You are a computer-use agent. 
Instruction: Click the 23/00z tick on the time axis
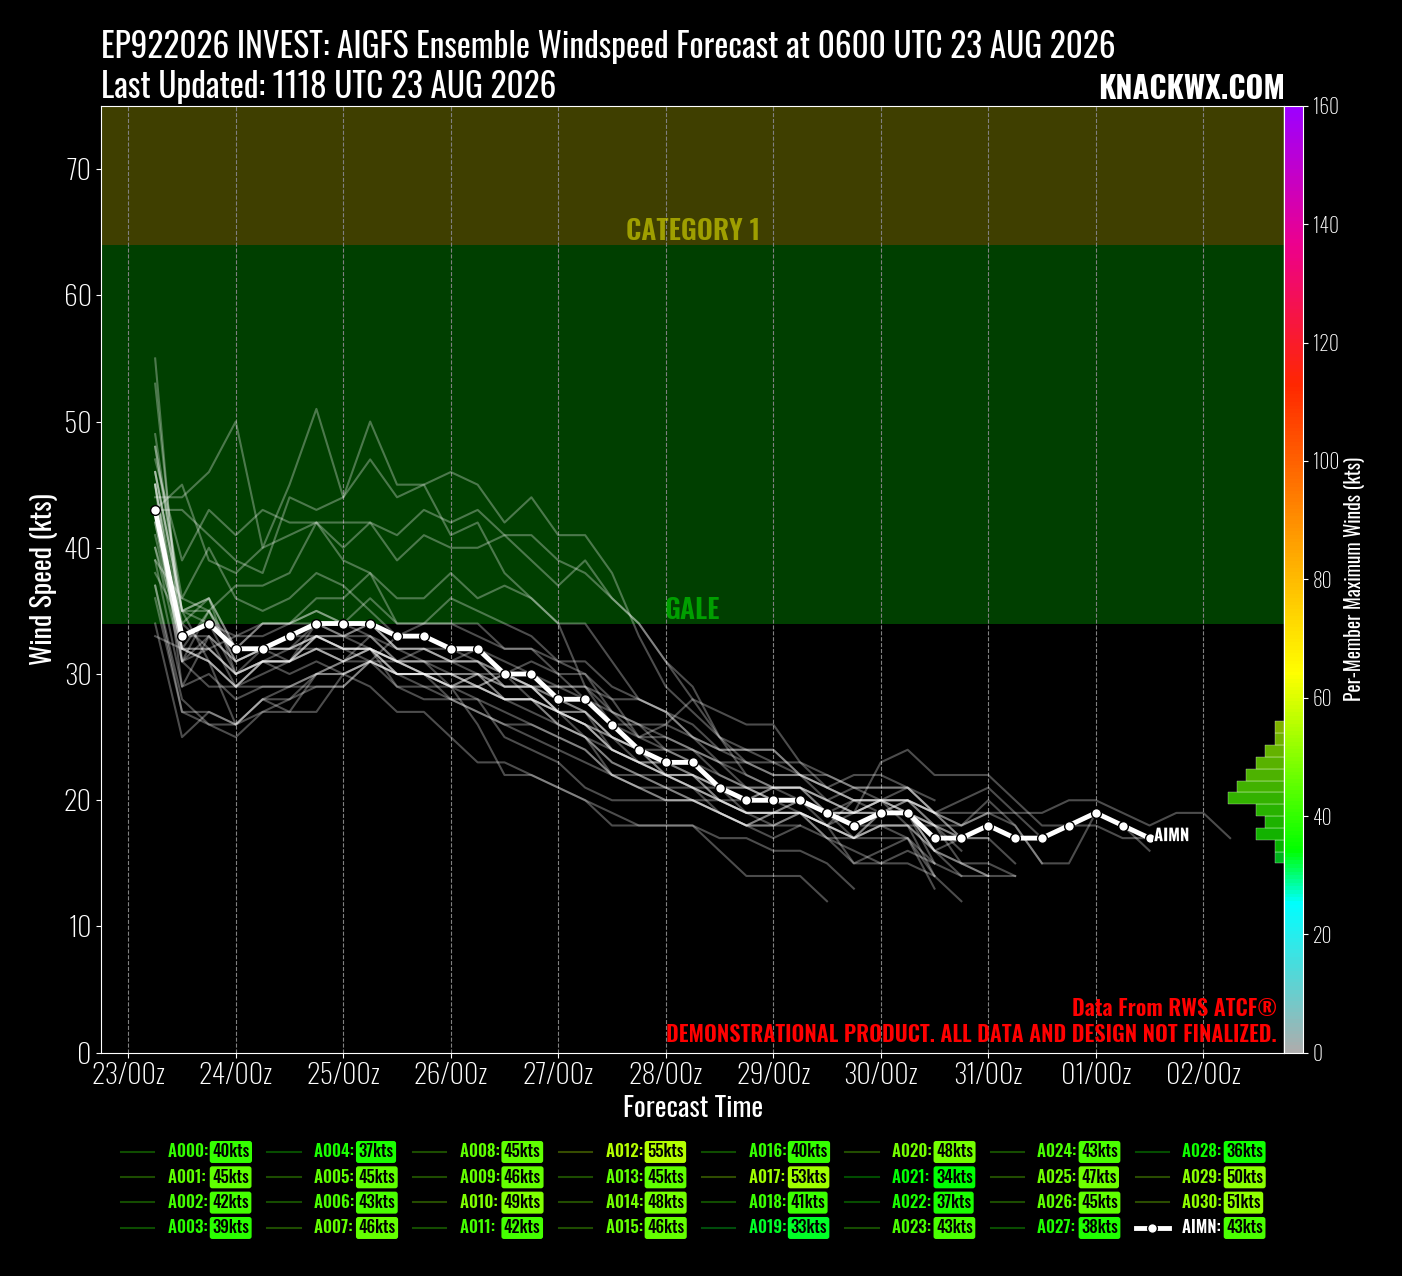(x=129, y=1074)
